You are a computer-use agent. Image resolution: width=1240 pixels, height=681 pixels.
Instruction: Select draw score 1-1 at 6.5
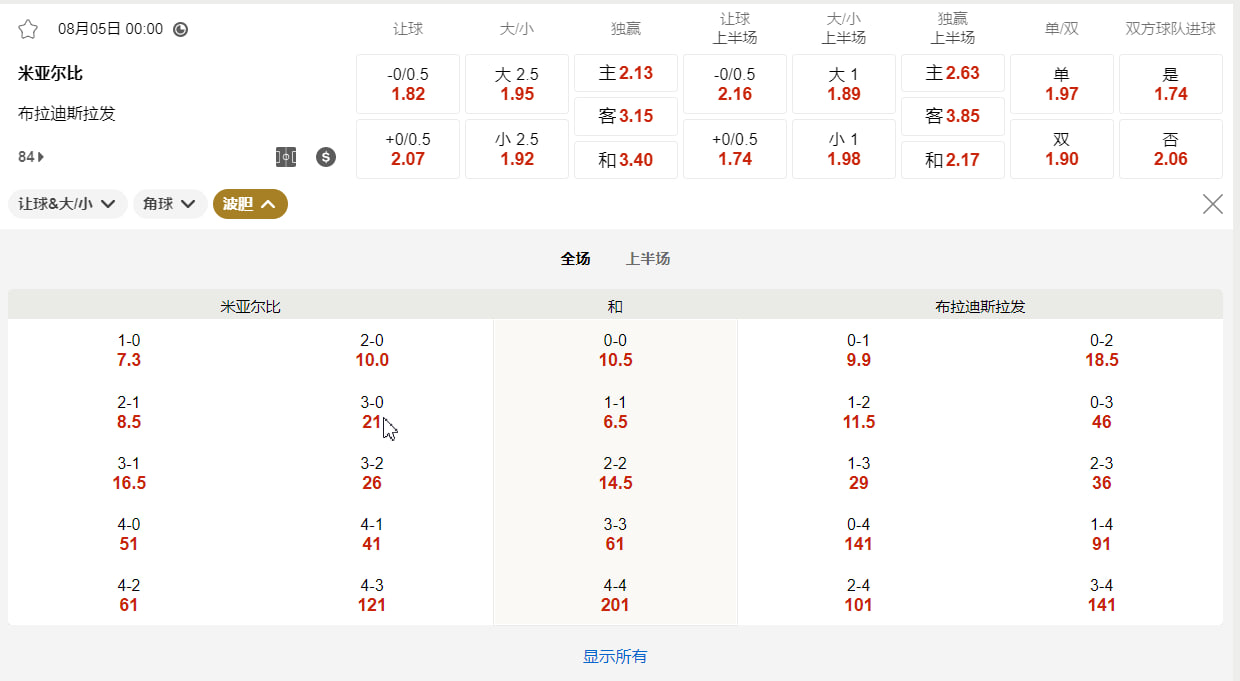pyautogui.click(x=615, y=412)
